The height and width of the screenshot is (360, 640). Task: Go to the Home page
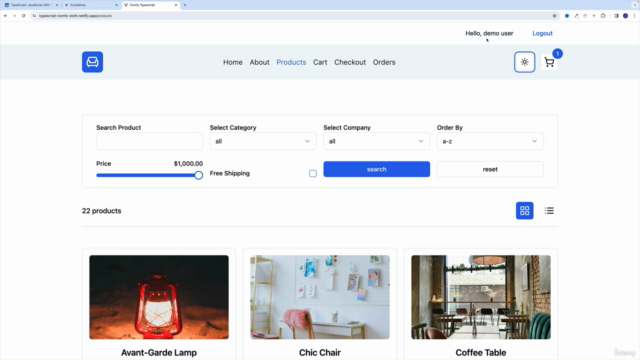pos(233,62)
